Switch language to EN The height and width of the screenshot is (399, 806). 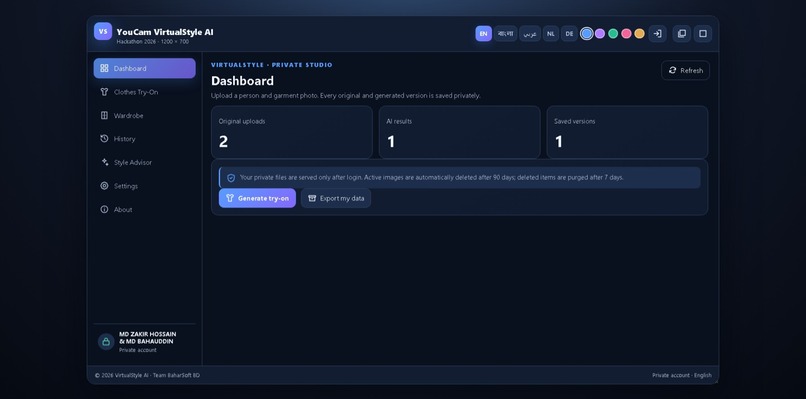(x=483, y=33)
